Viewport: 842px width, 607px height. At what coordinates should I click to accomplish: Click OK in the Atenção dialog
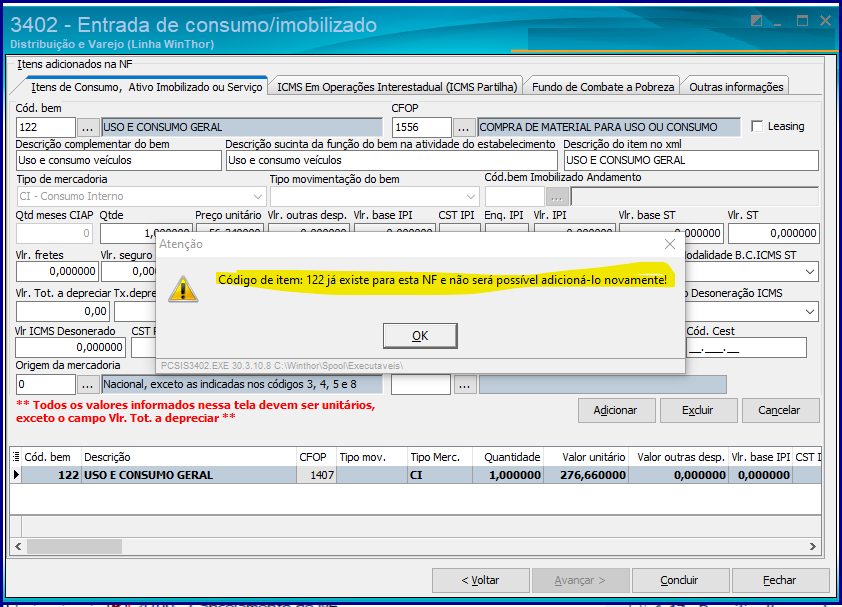[420, 336]
